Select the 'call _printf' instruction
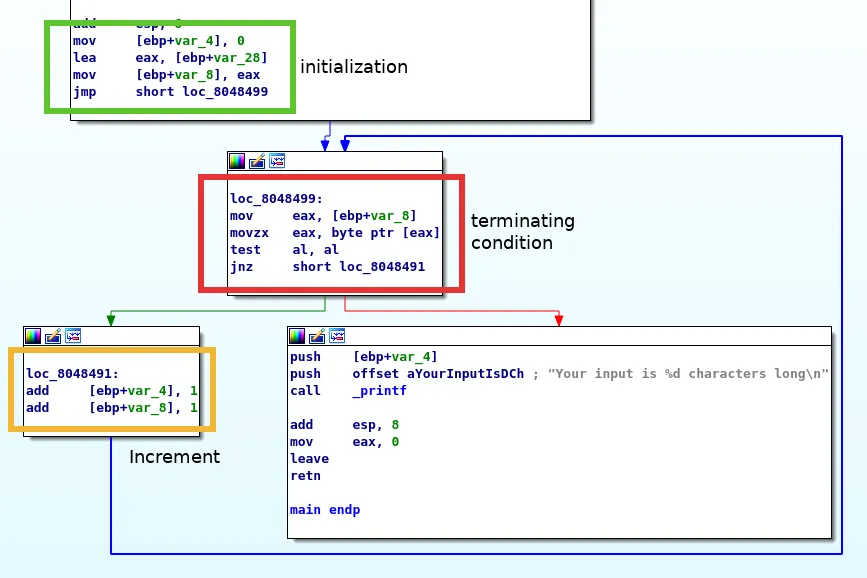This screenshot has width=867, height=578. tap(348, 391)
